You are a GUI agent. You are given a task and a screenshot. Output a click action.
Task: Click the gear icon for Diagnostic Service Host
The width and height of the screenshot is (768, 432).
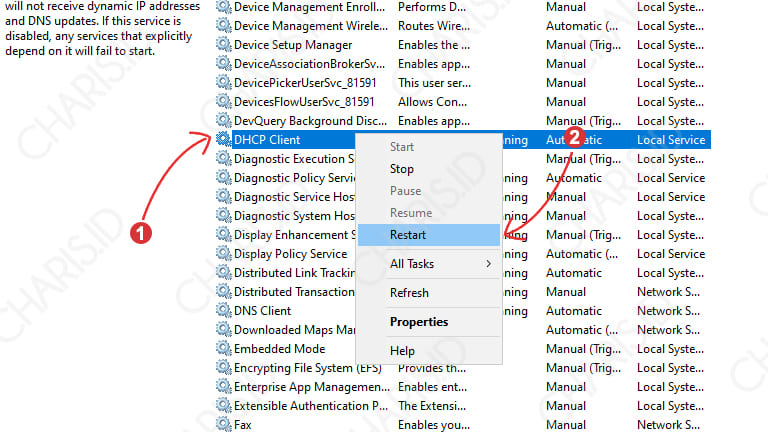pyautogui.click(x=224, y=196)
